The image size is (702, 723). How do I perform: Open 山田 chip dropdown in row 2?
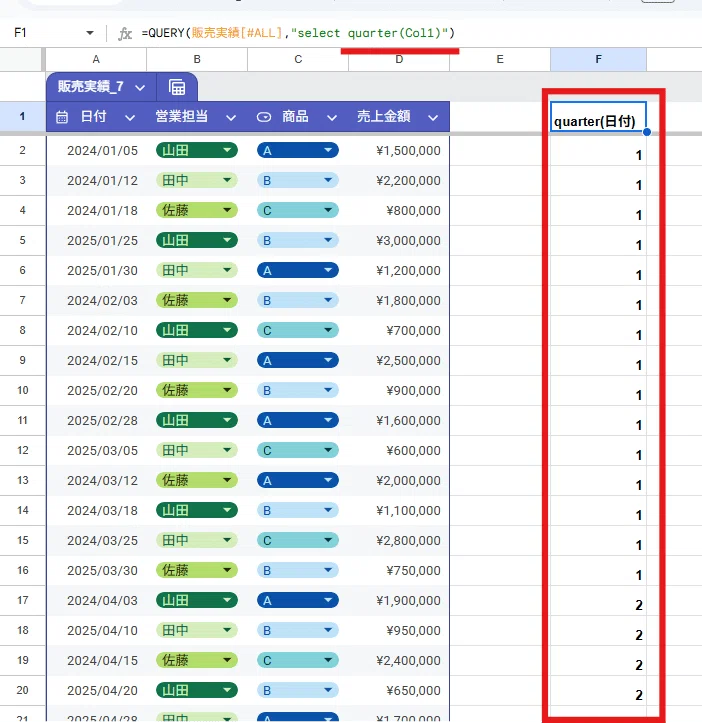click(227, 150)
